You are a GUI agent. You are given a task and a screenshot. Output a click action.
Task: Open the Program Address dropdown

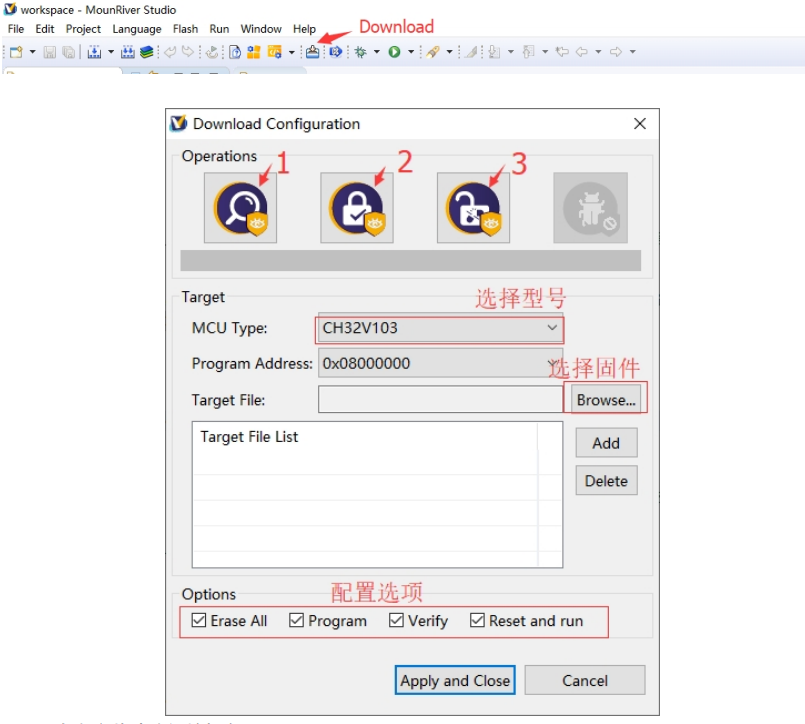(440, 364)
